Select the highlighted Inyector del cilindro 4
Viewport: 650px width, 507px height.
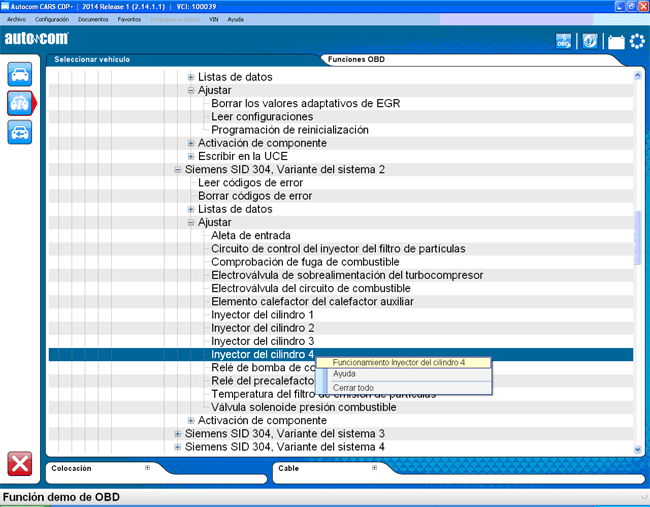[x=262, y=354]
